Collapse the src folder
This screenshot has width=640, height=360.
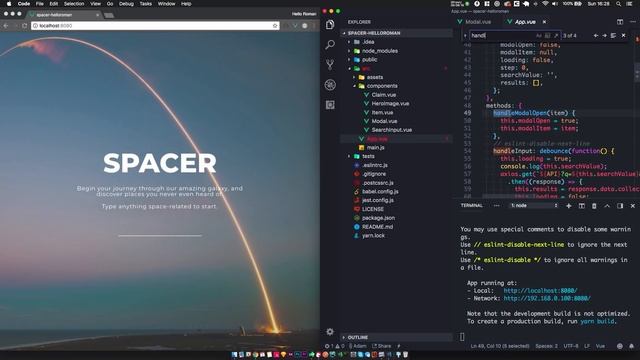[x=349, y=69]
